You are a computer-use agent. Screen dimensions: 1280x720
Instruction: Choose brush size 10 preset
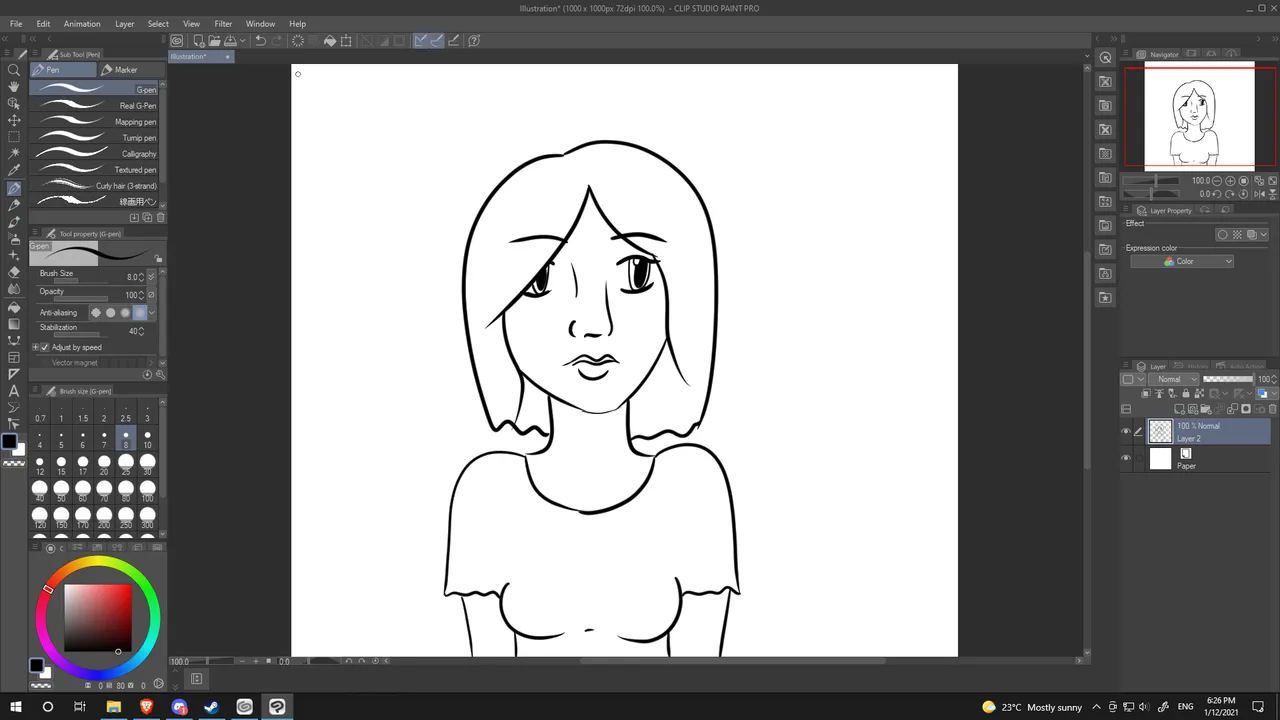tap(147, 438)
